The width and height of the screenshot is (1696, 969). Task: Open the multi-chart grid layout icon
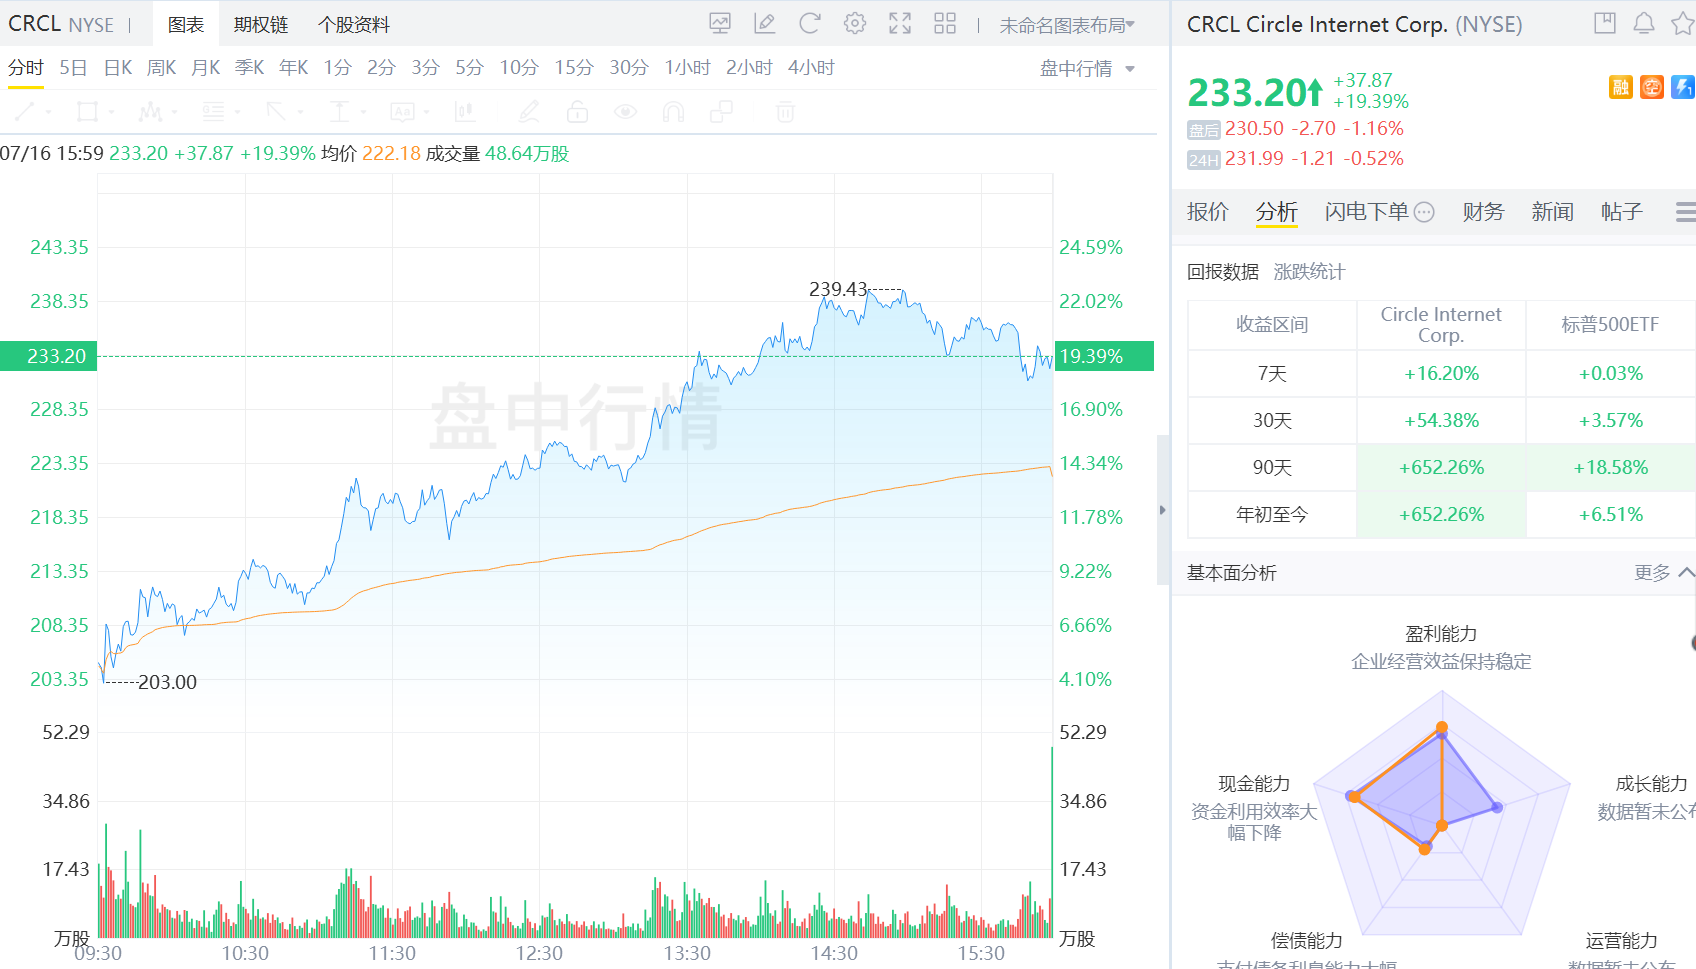(944, 23)
